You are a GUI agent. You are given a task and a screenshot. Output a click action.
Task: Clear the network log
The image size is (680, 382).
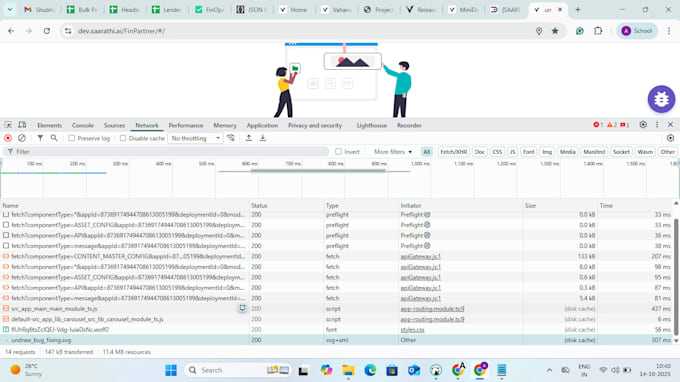click(22, 138)
